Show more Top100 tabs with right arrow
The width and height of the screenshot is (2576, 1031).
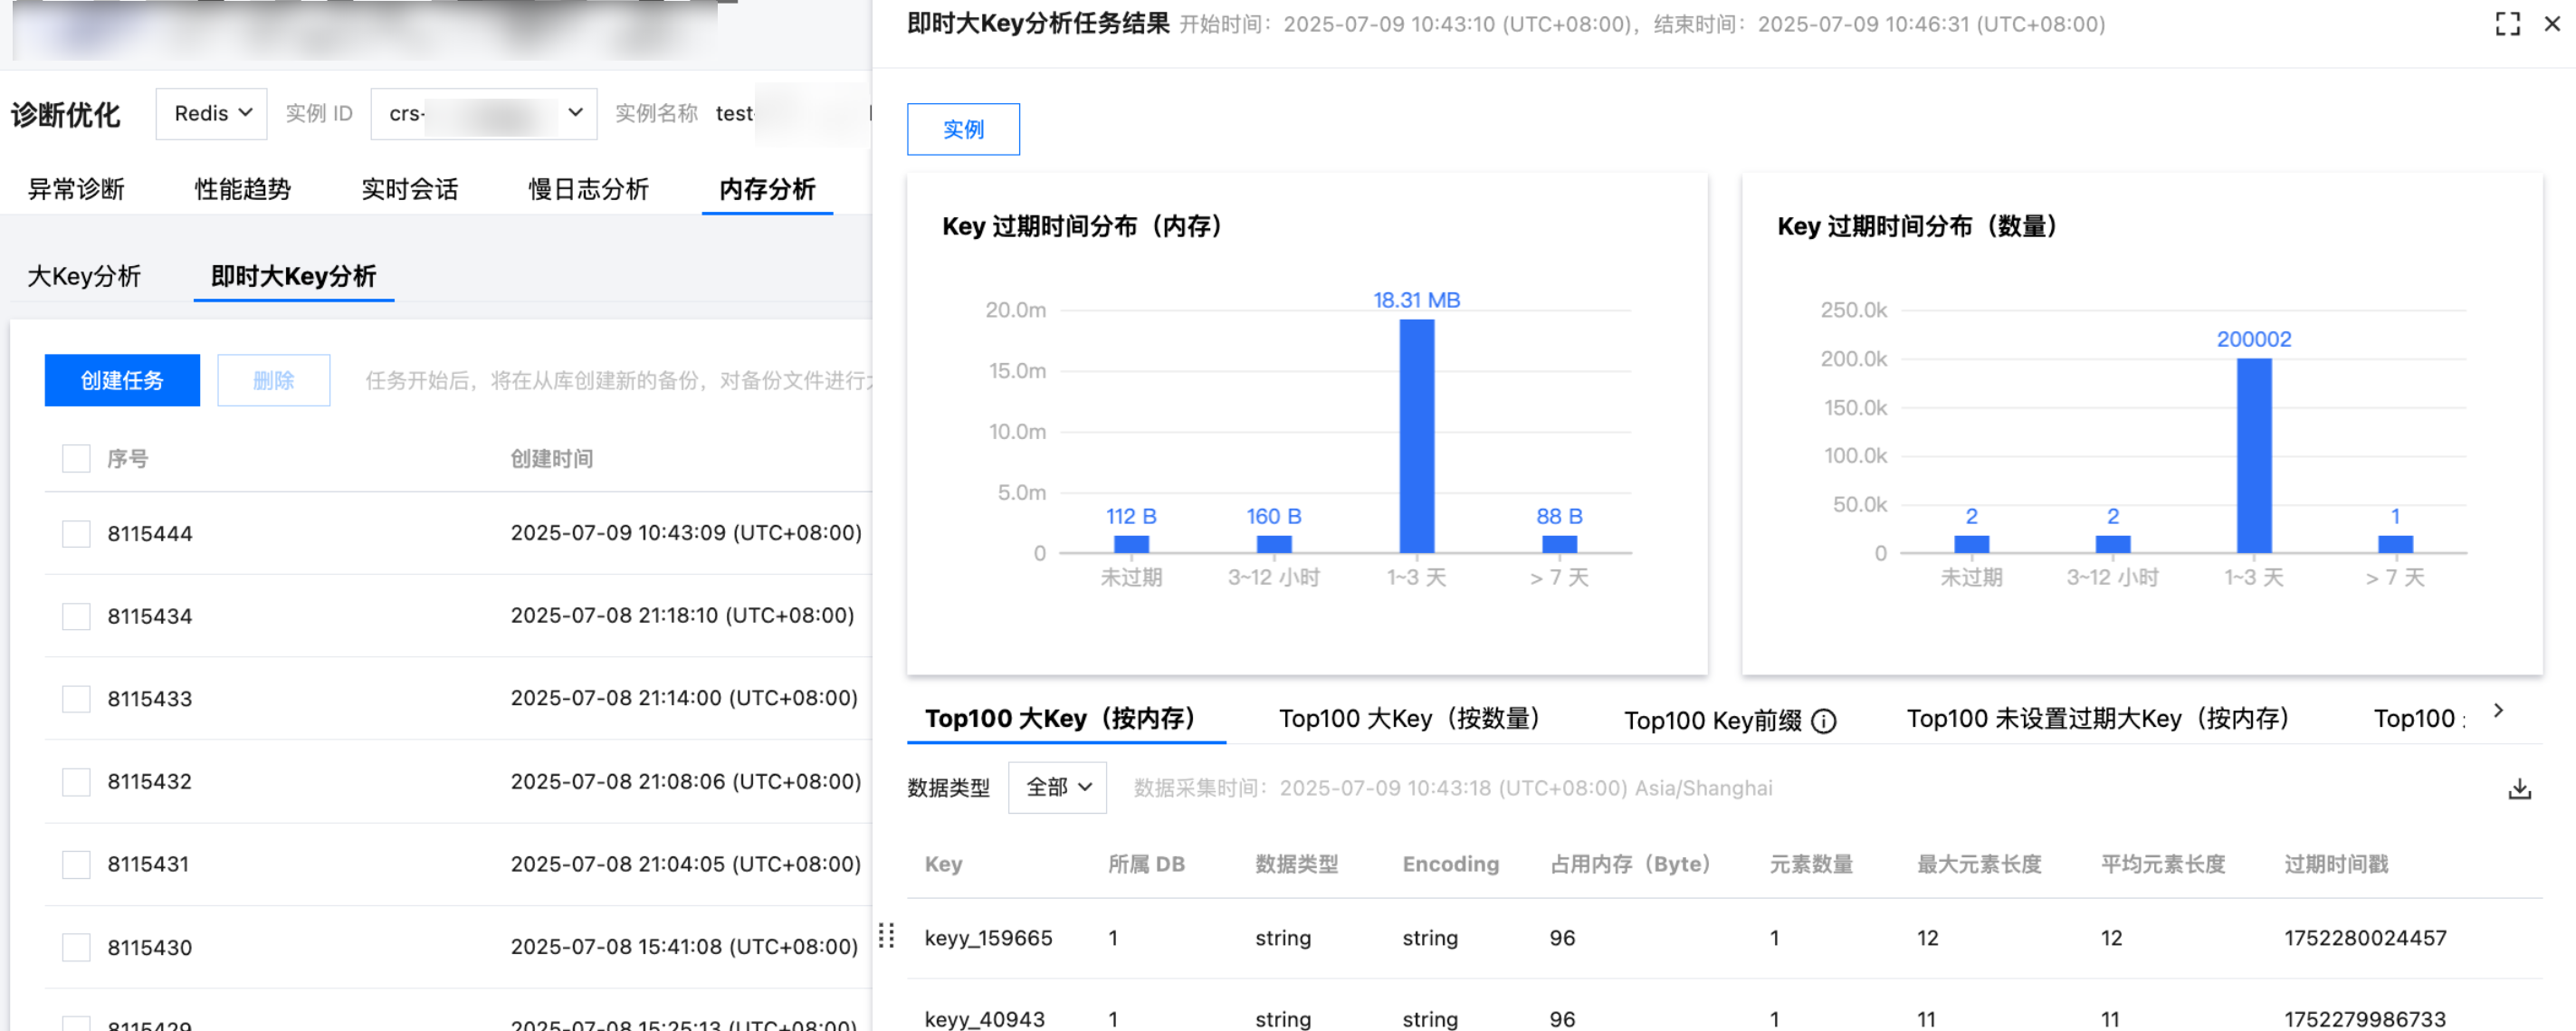2498,711
